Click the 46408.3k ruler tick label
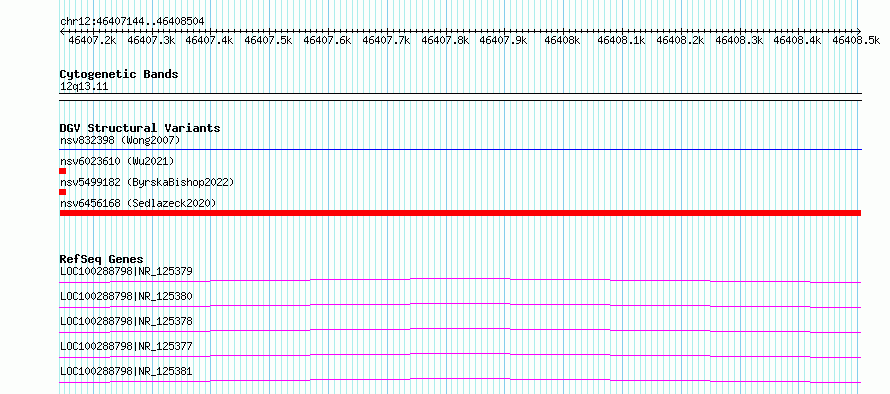 coord(739,40)
